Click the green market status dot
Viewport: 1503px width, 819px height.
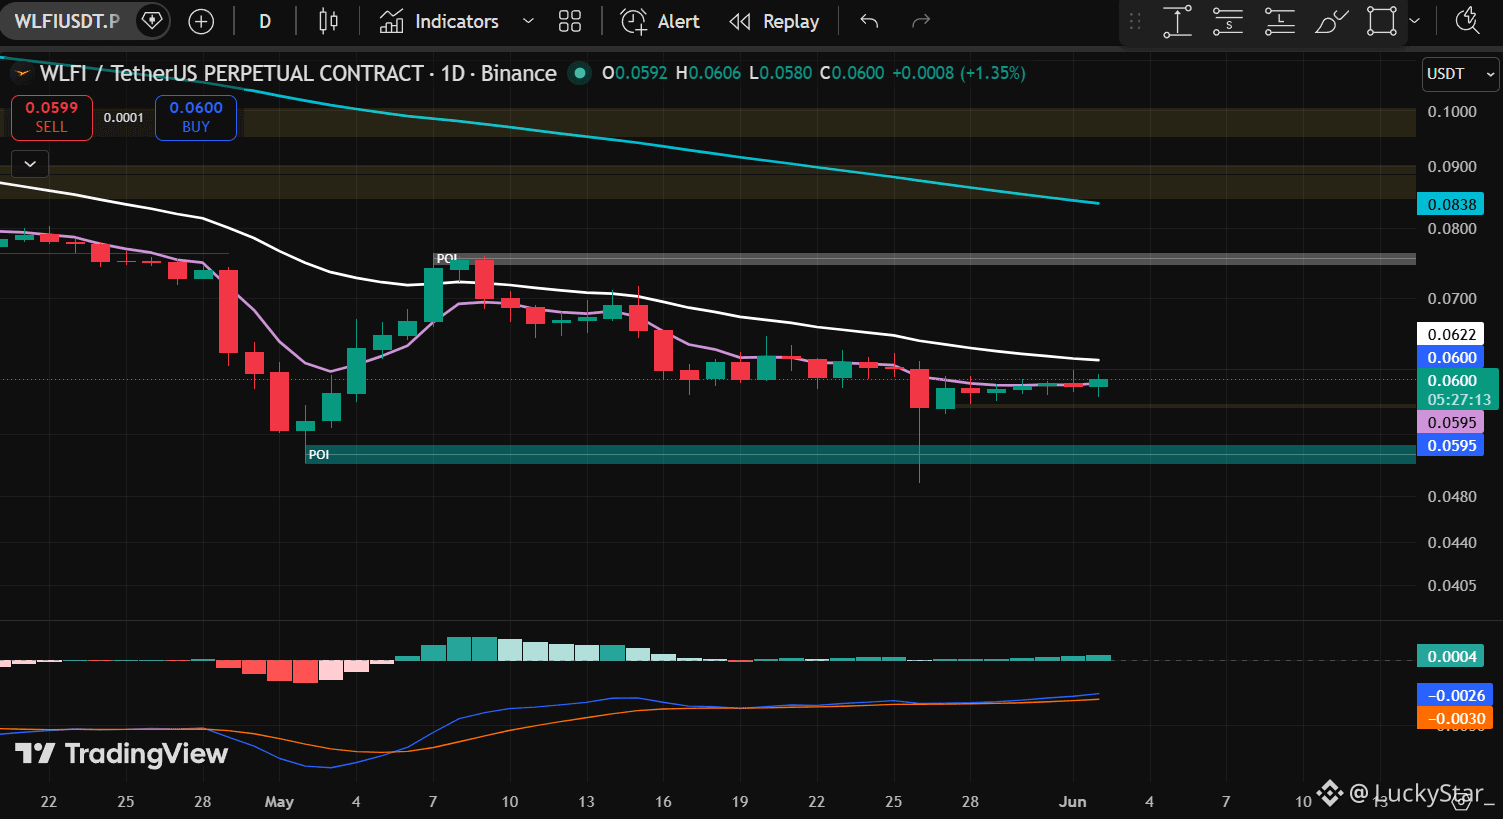point(578,73)
